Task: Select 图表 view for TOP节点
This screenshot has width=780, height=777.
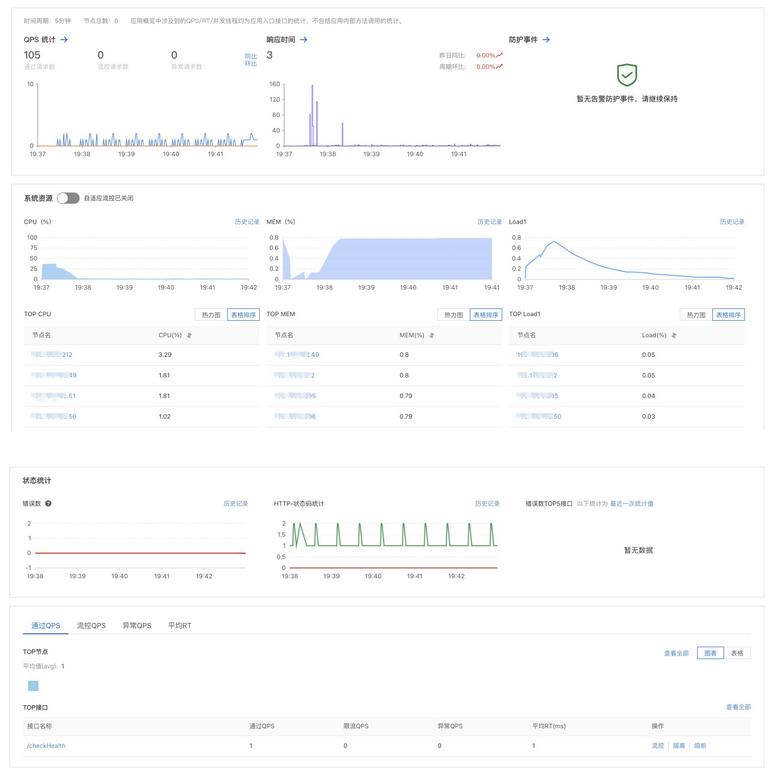Action: [710, 653]
